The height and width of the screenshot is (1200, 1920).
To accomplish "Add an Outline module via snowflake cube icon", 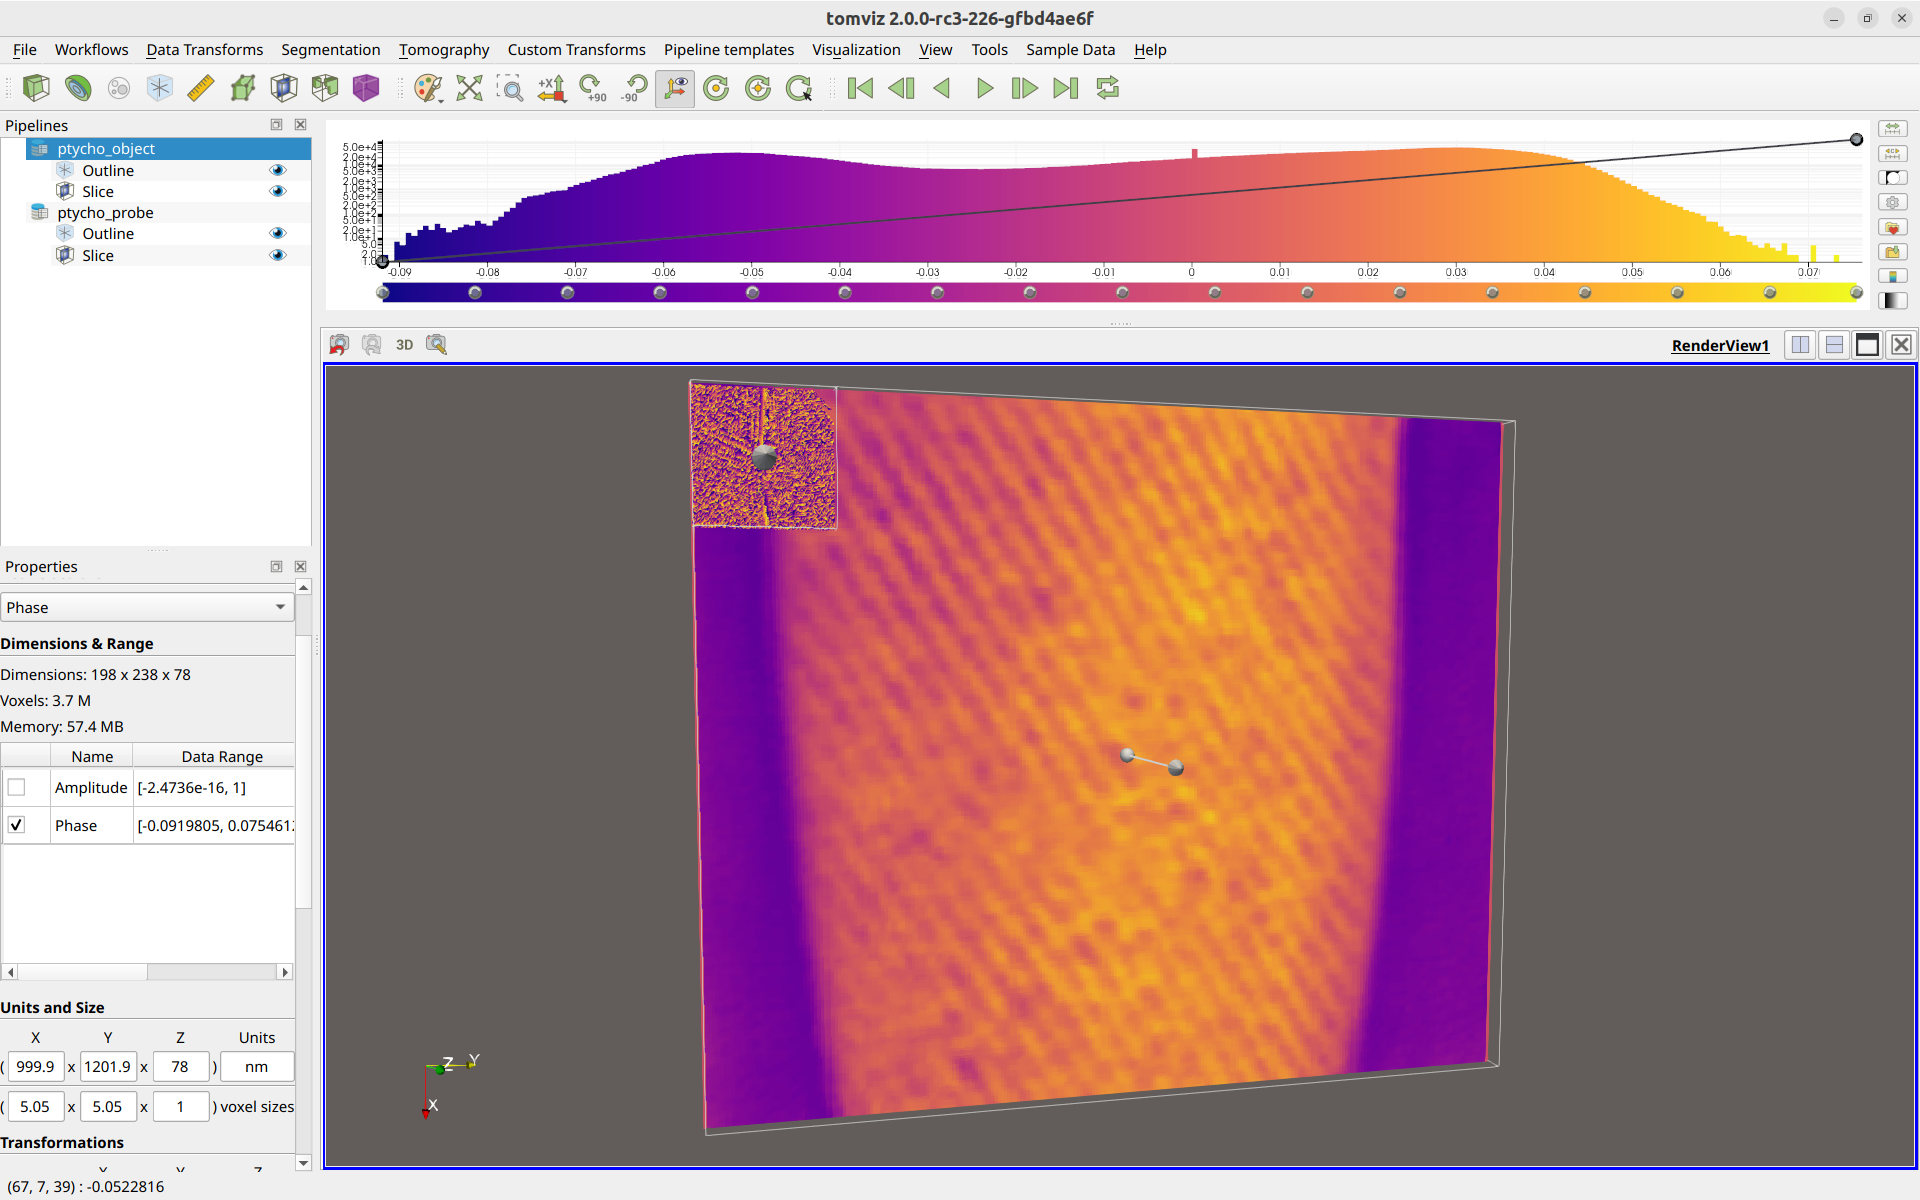I will coord(159,88).
